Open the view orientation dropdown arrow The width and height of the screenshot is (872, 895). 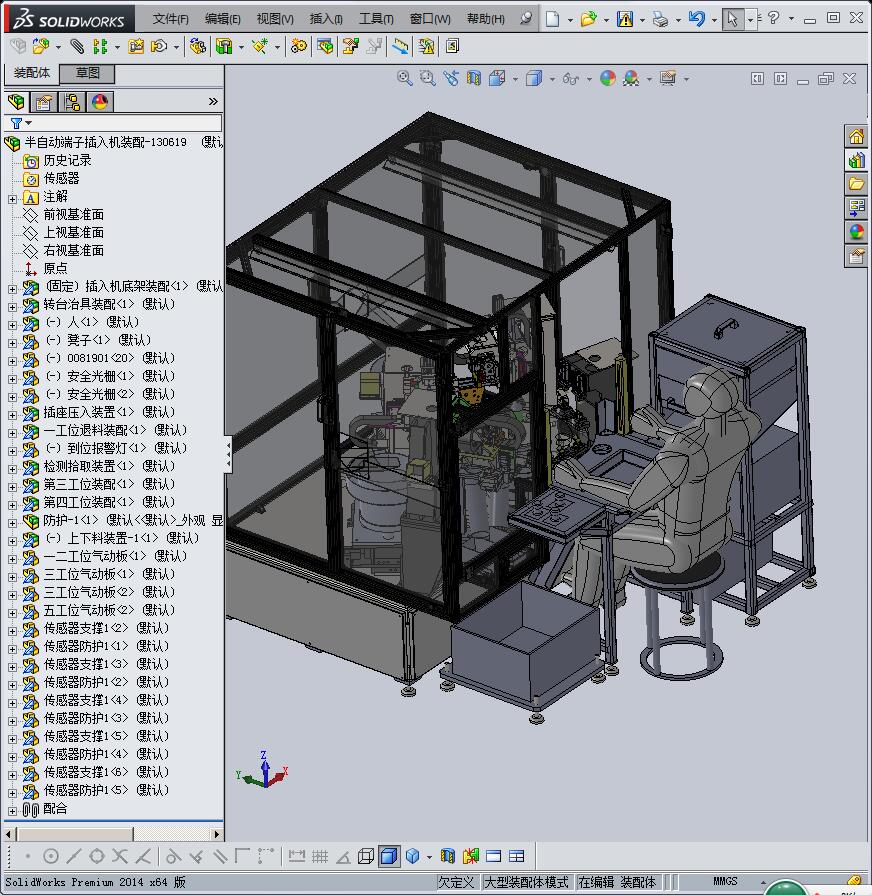point(517,79)
